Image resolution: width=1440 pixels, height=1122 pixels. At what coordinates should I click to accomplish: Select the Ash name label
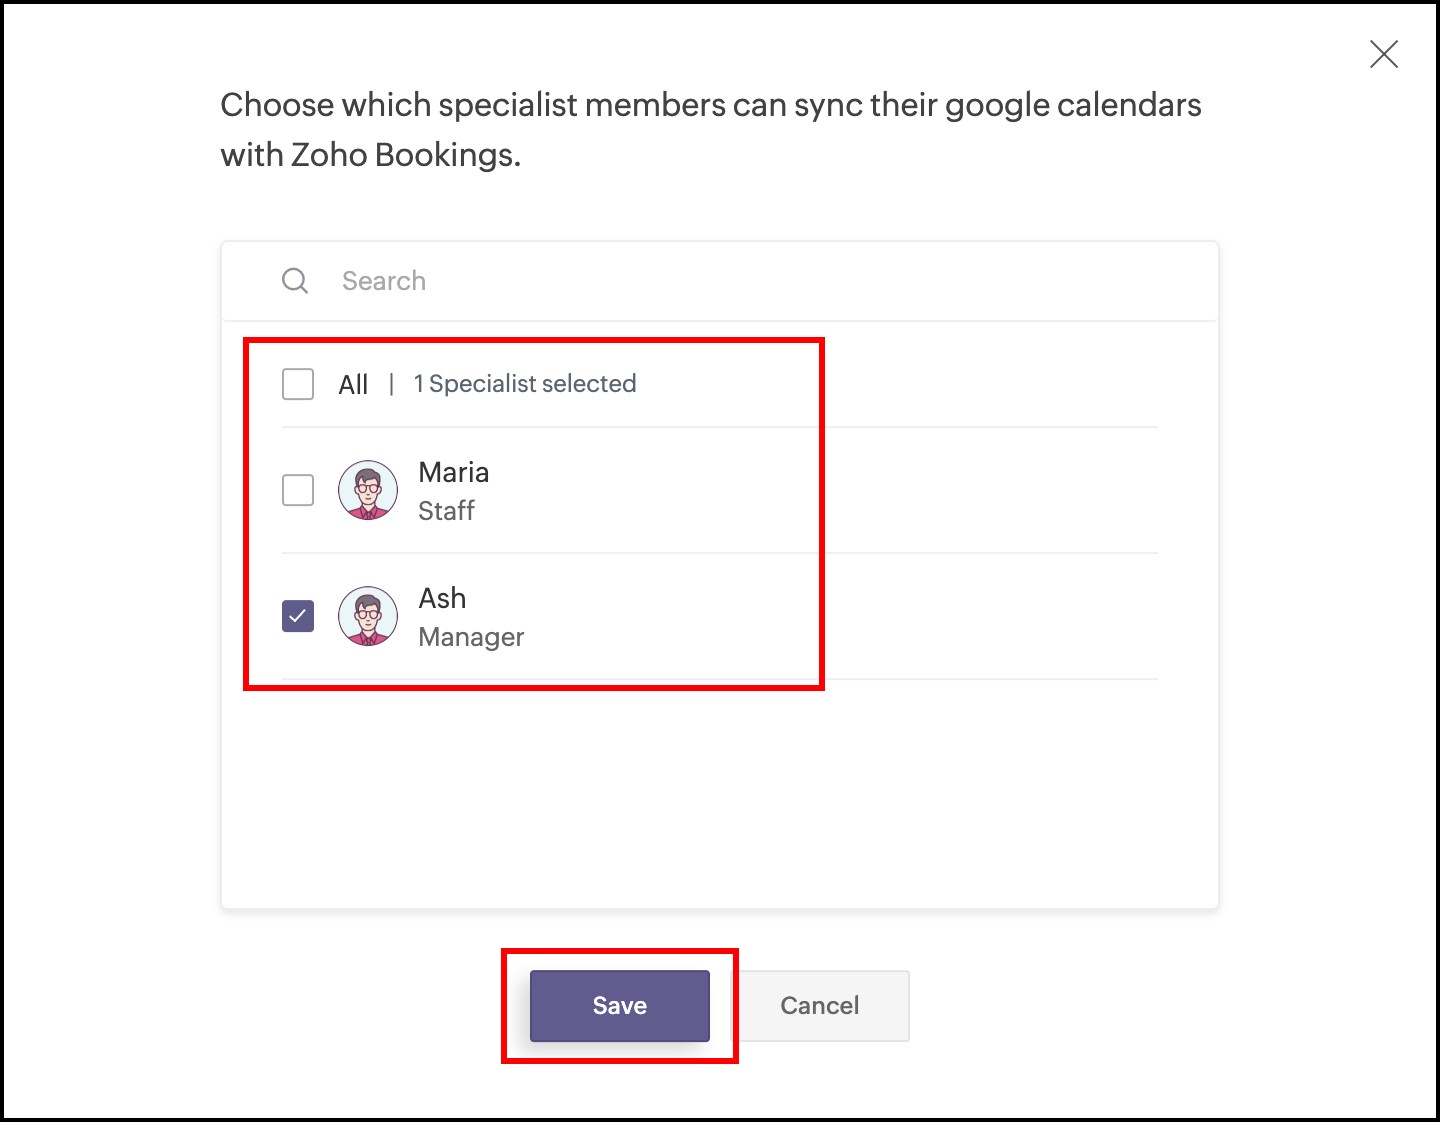point(442,598)
